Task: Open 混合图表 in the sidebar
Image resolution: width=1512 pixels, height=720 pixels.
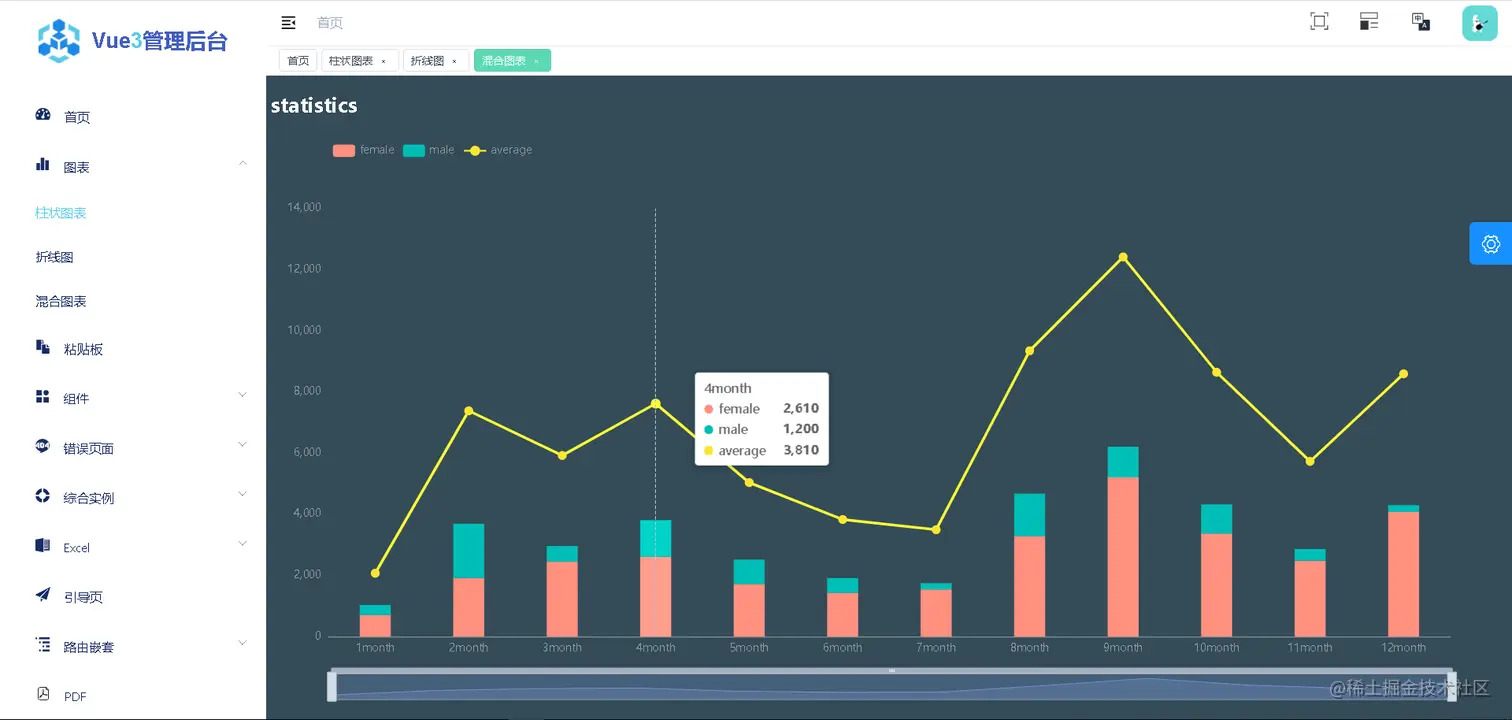Action: click(x=61, y=301)
